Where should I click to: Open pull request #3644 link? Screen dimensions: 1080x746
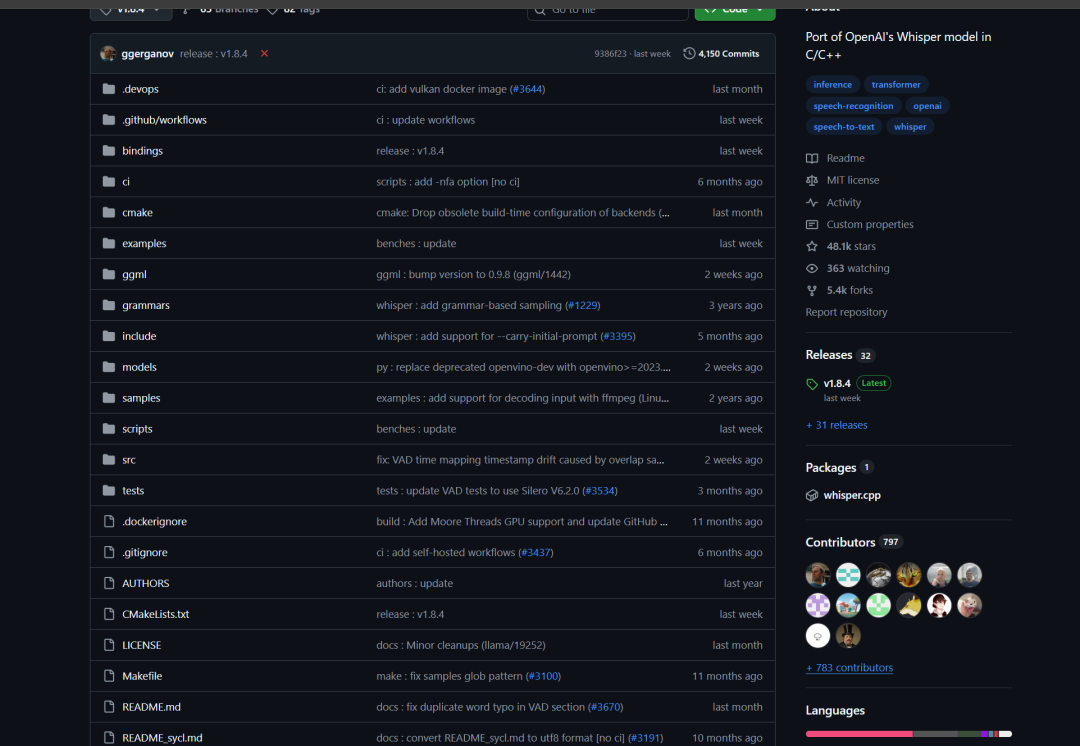[x=527, y=89]
